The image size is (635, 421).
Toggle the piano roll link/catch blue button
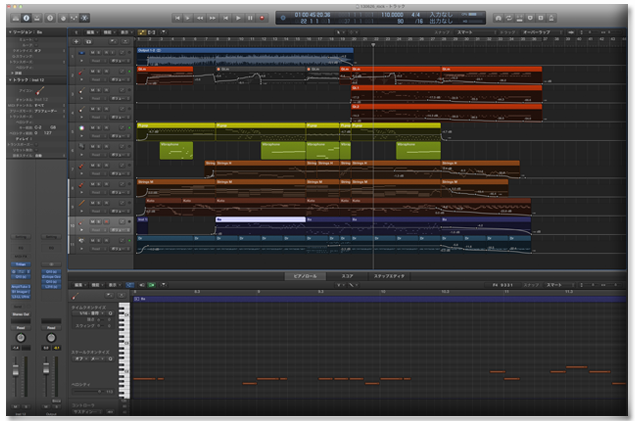130,285
